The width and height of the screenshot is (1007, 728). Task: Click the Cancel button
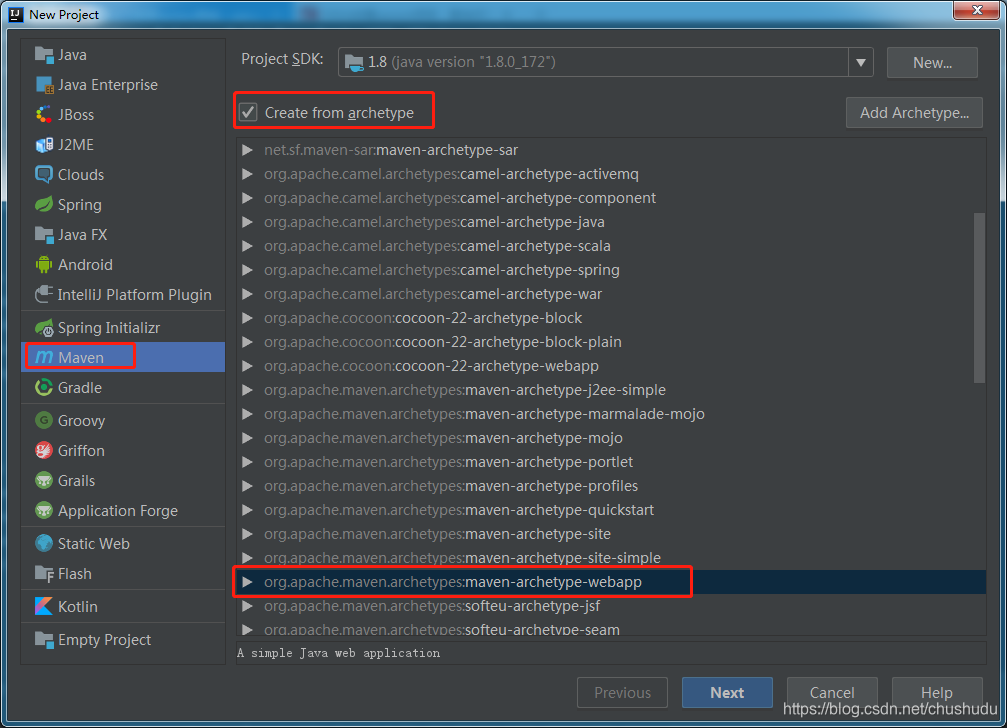point(832,693)
